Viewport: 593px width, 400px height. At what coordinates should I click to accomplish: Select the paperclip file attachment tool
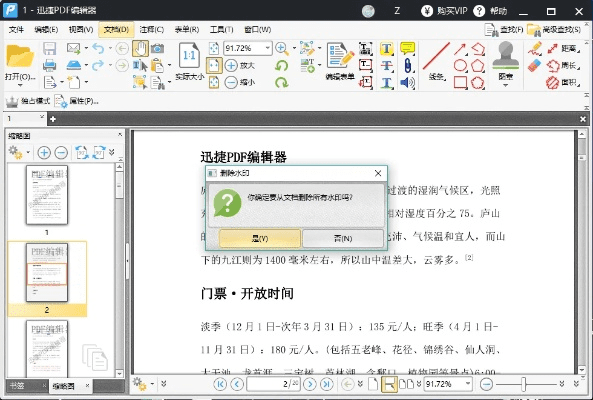click(x=407, y=65)
